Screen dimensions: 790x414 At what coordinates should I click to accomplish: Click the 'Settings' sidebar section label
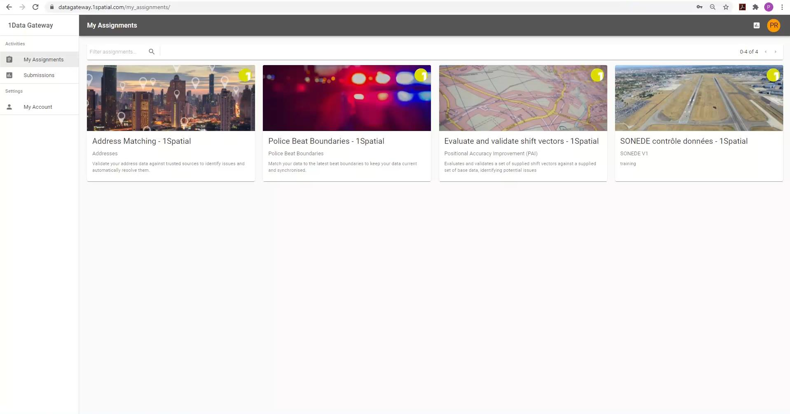tap(14, 91)
